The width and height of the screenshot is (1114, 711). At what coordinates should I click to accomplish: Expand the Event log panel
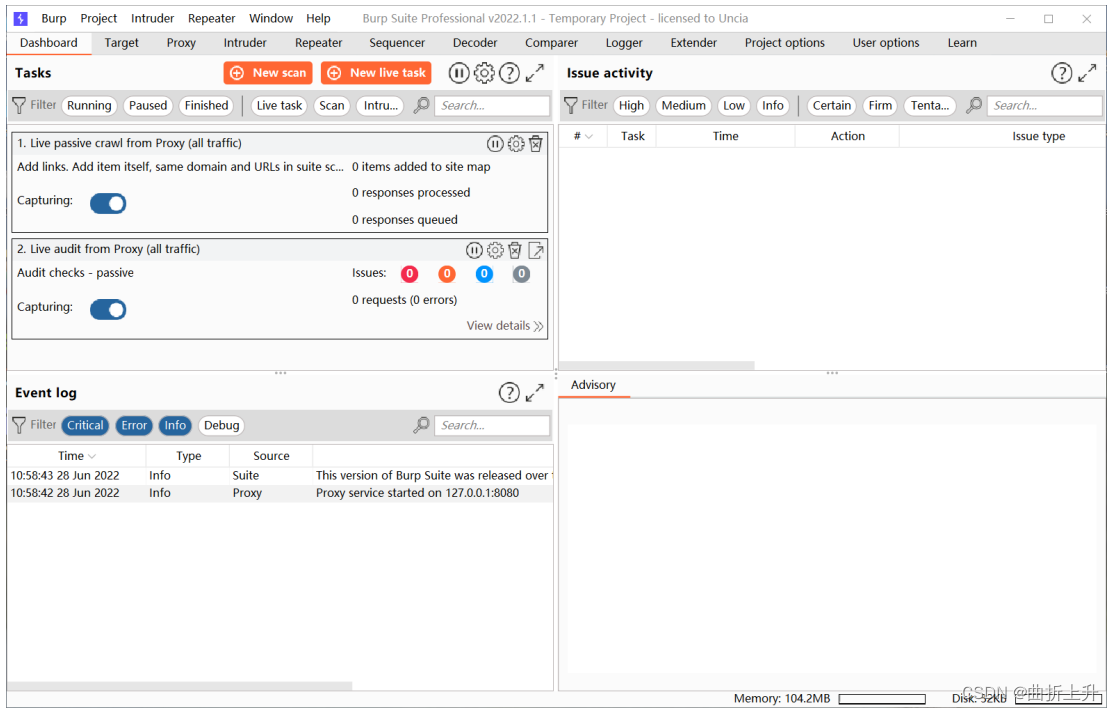535,392
